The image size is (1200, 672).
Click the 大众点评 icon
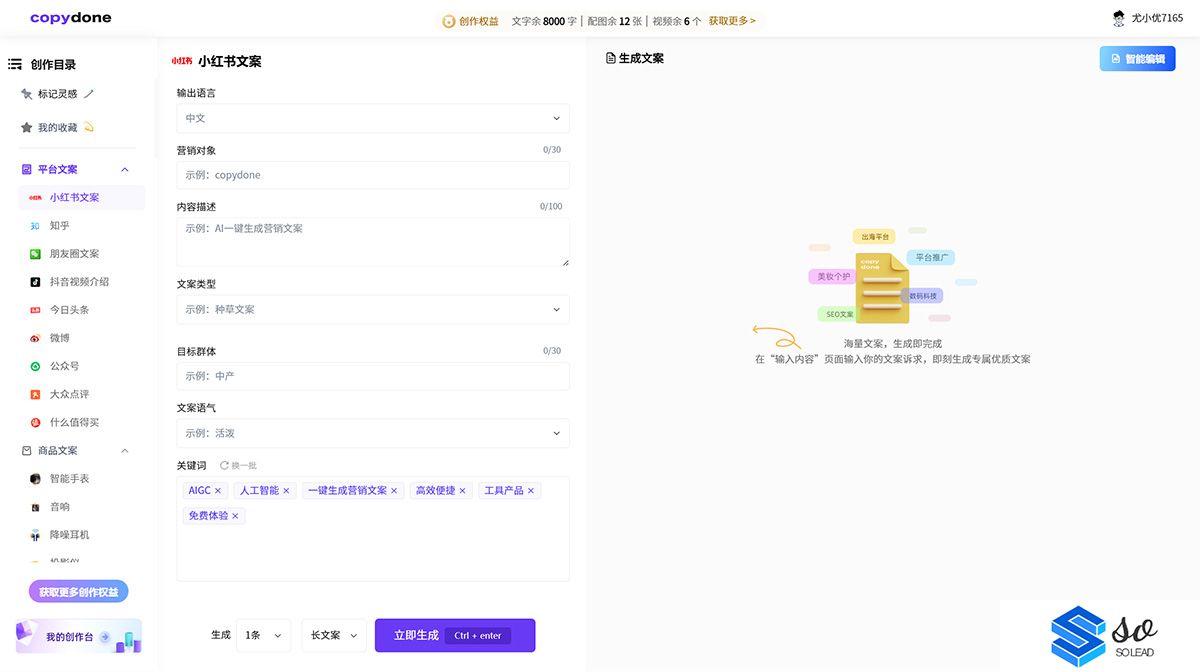36,394
